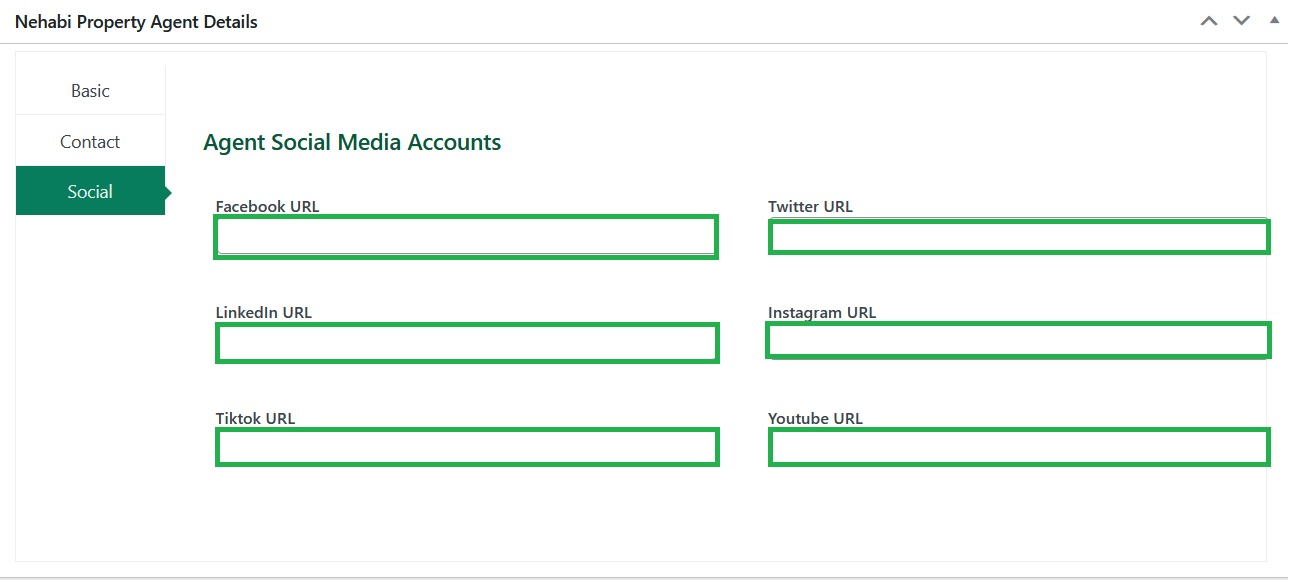Image resolution: width=1293 pixels, height=581 pixels.
Task: Select the LinkedIn URL text box
Action: pyautogui.click(x=467, y=343)
